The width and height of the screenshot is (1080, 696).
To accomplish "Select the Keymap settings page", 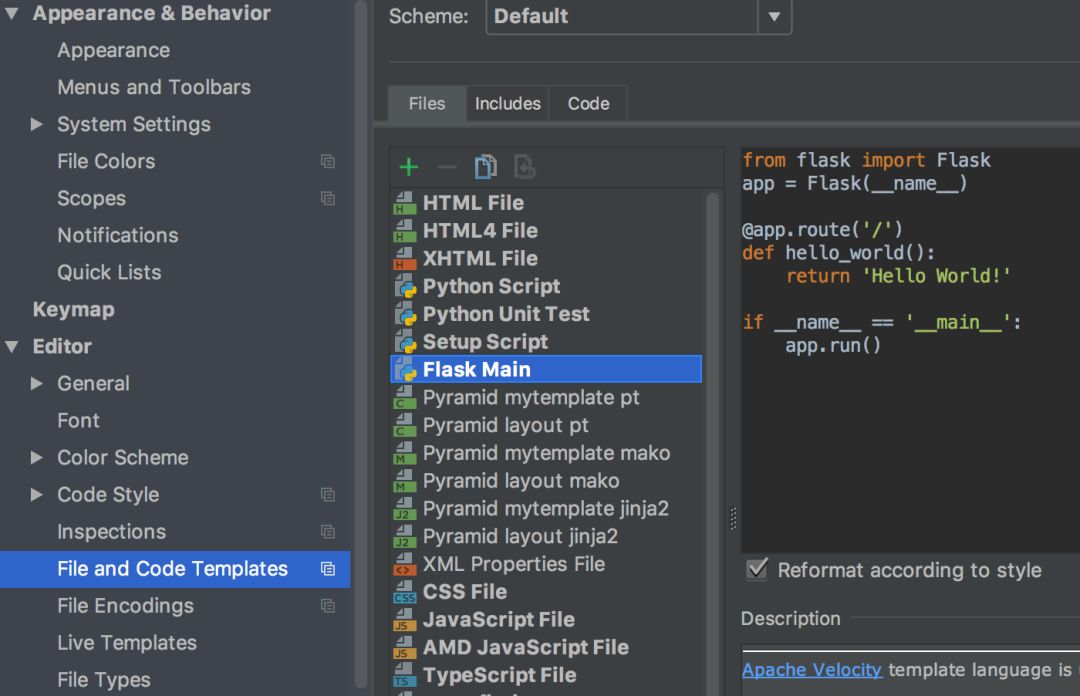I will (x=73, y=310).
